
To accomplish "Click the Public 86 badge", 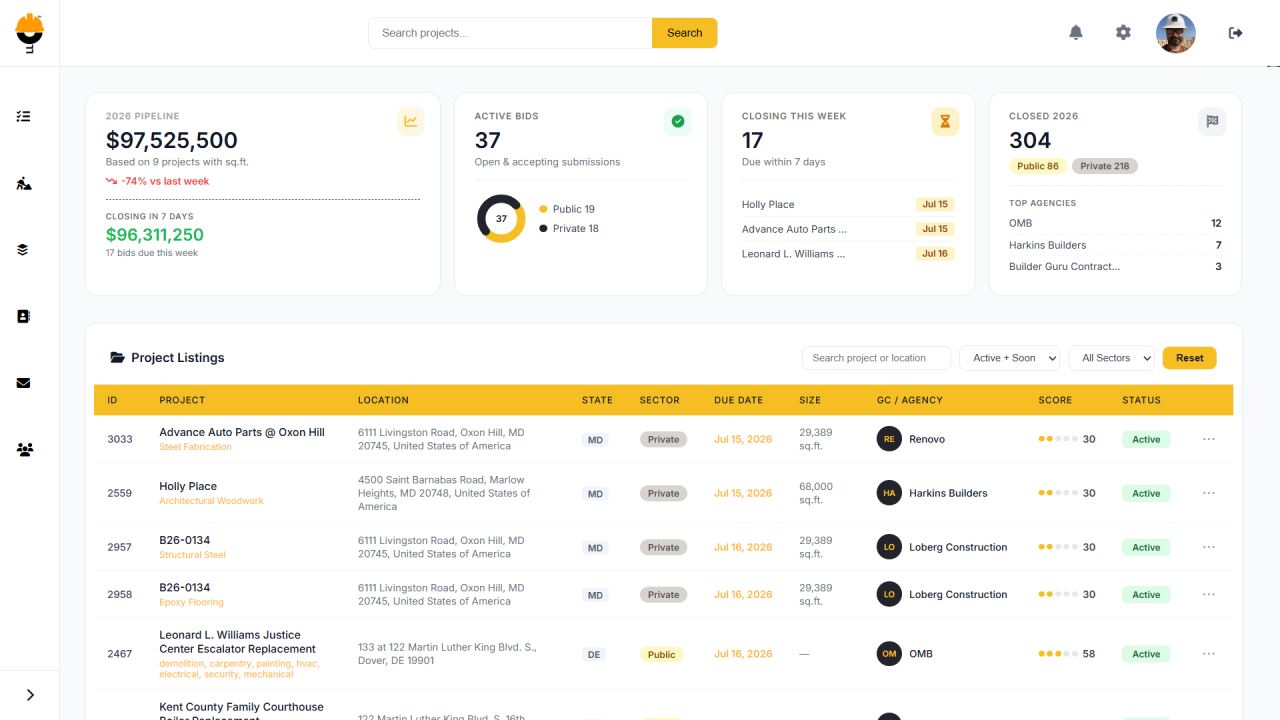I will tap(1038, 166).
